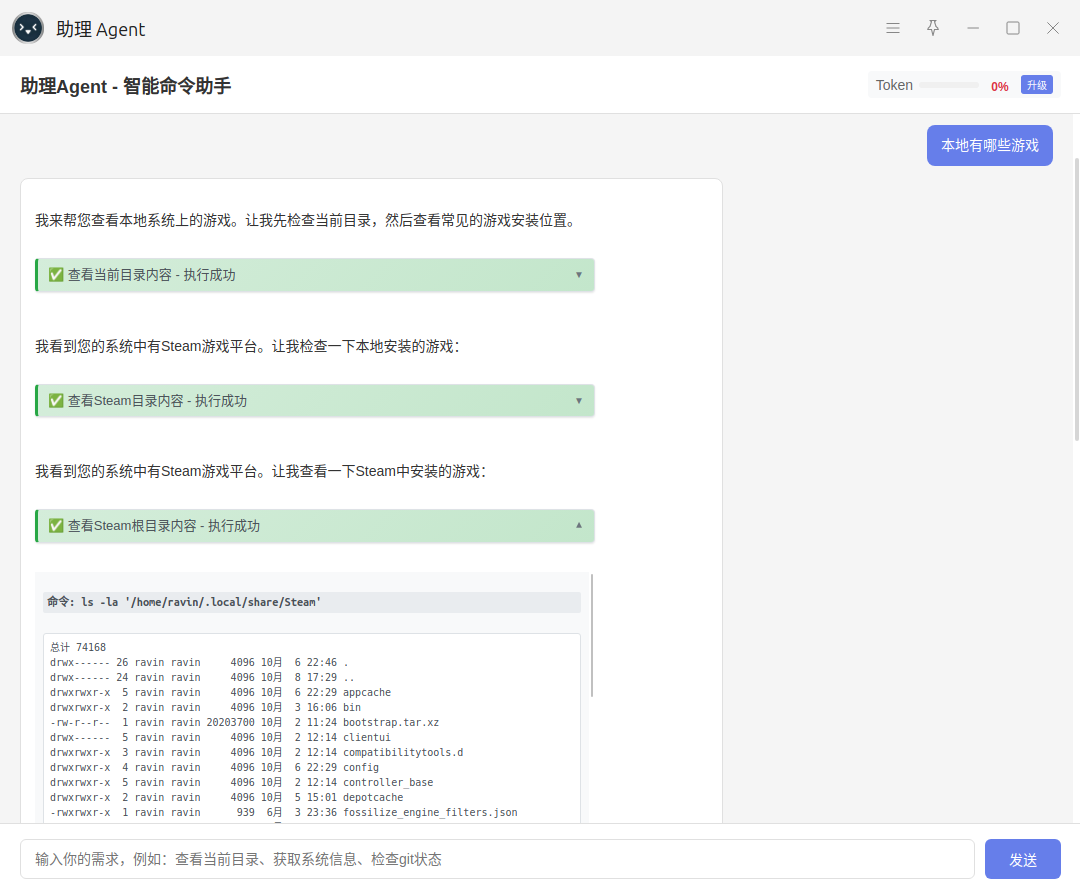Click green checkmark beside 查看Steam目录内容
Viewport: 1080px width, 893px height.
[x=56, y=401]
